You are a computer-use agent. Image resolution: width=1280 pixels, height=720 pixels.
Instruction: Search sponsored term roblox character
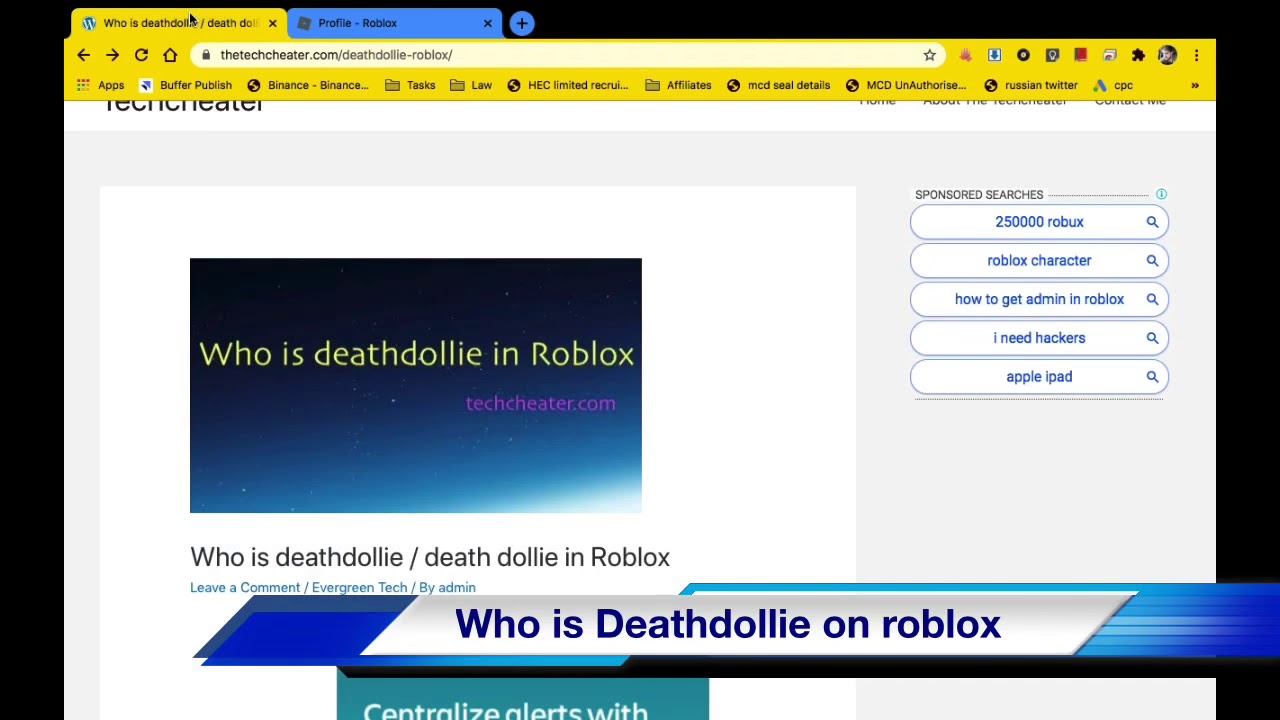[x=1039, y=261]
